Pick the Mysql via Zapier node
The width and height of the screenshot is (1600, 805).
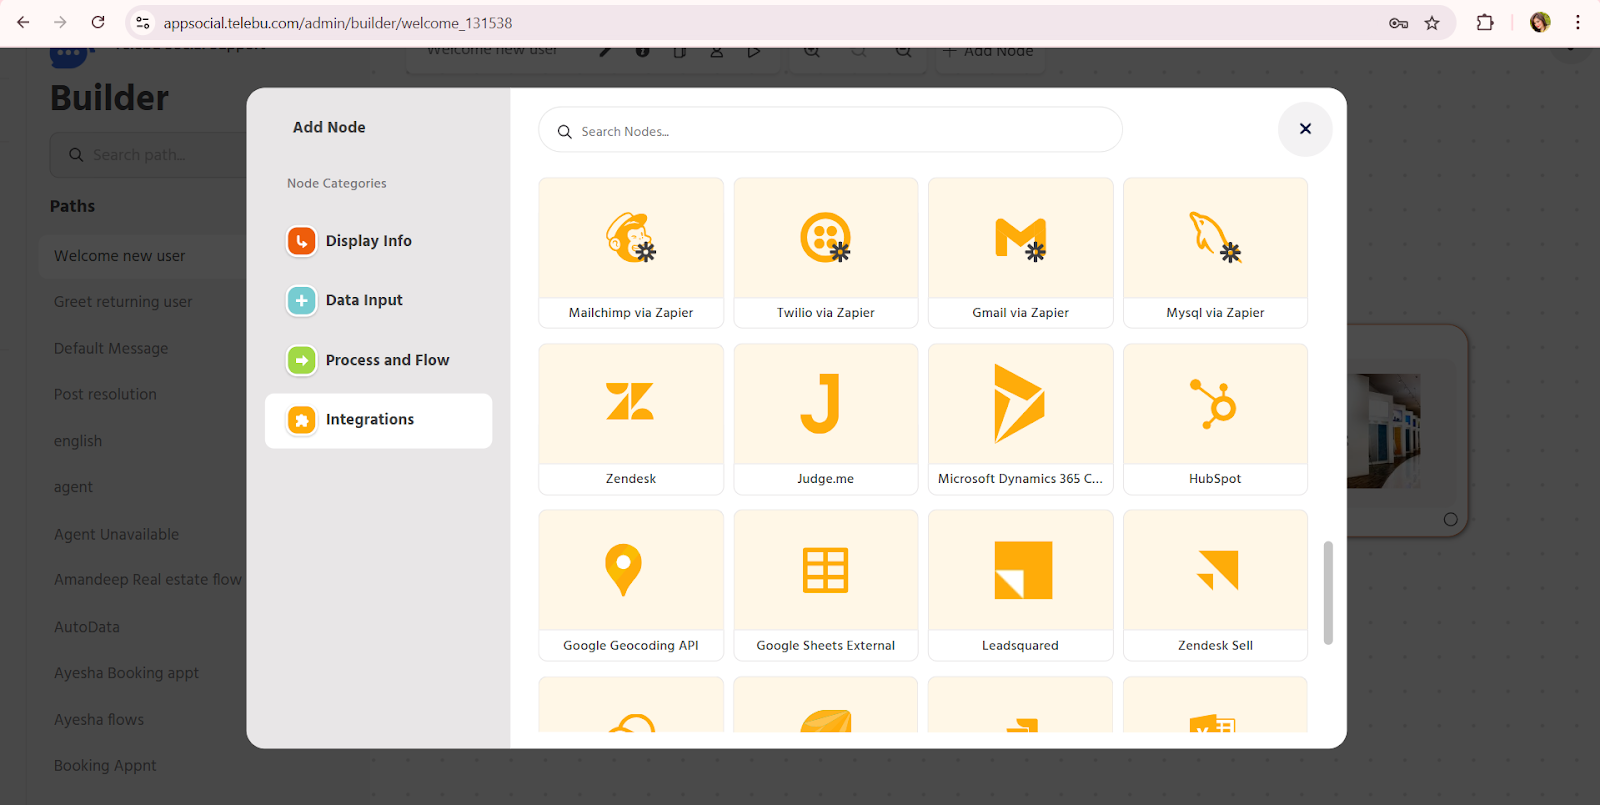point(1215,252)
